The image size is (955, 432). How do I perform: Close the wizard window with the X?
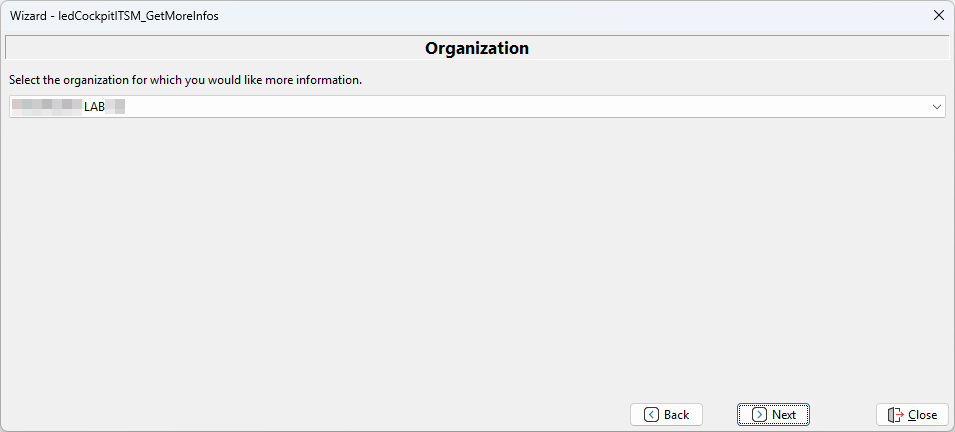(x=938, y=15)
